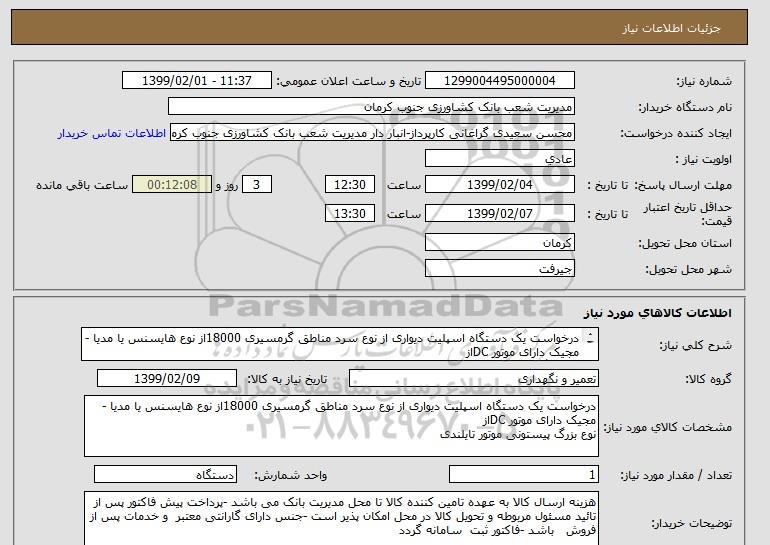The image size is (770, 545).
Task: Click the header جزئیات اطلاعات نیاز
Action: click(x=671, y=28)
